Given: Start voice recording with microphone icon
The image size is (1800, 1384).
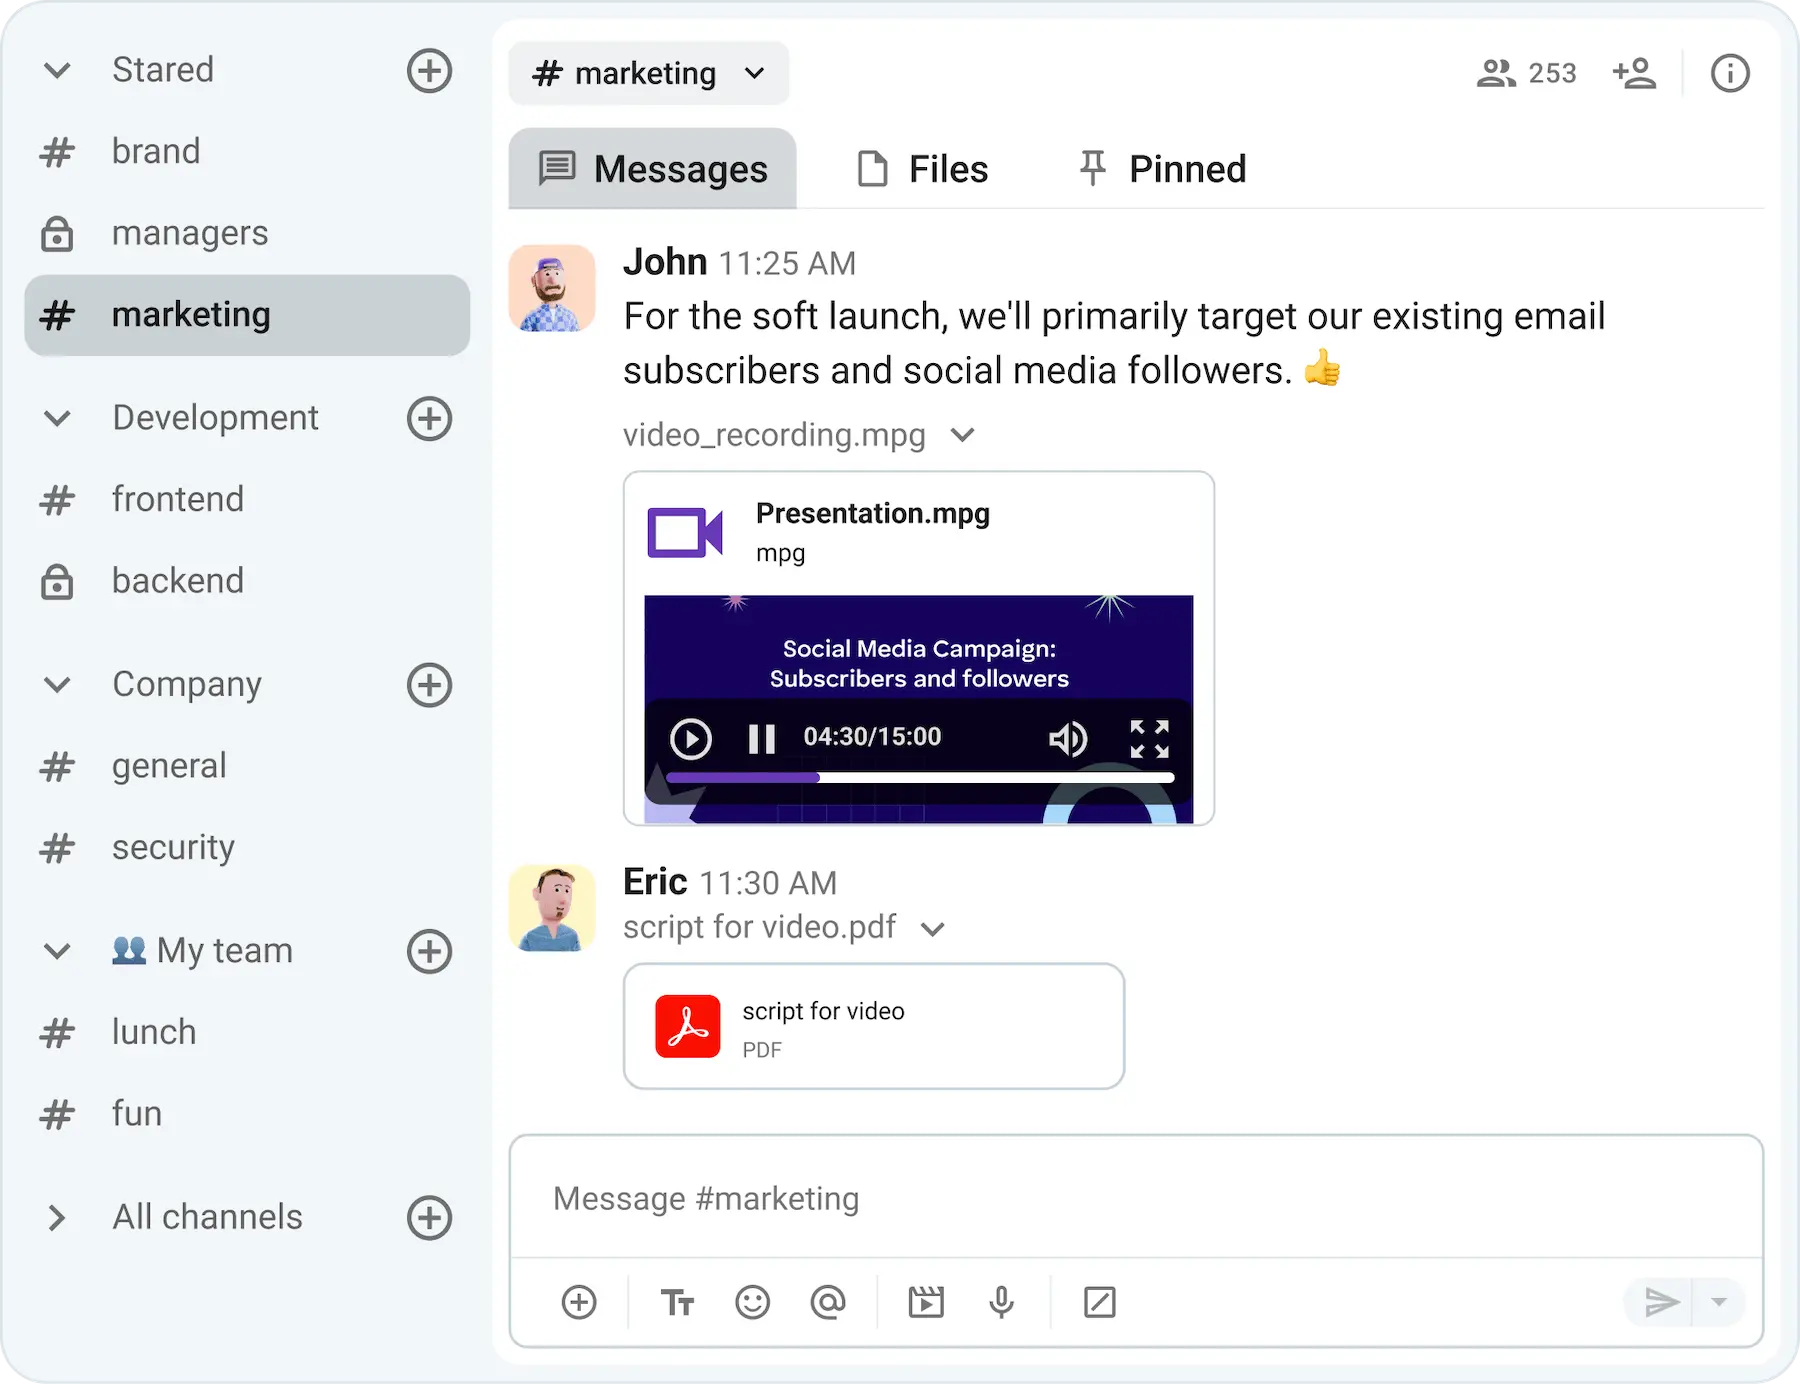Looking at the screenshot, I should point(1001,1302).
